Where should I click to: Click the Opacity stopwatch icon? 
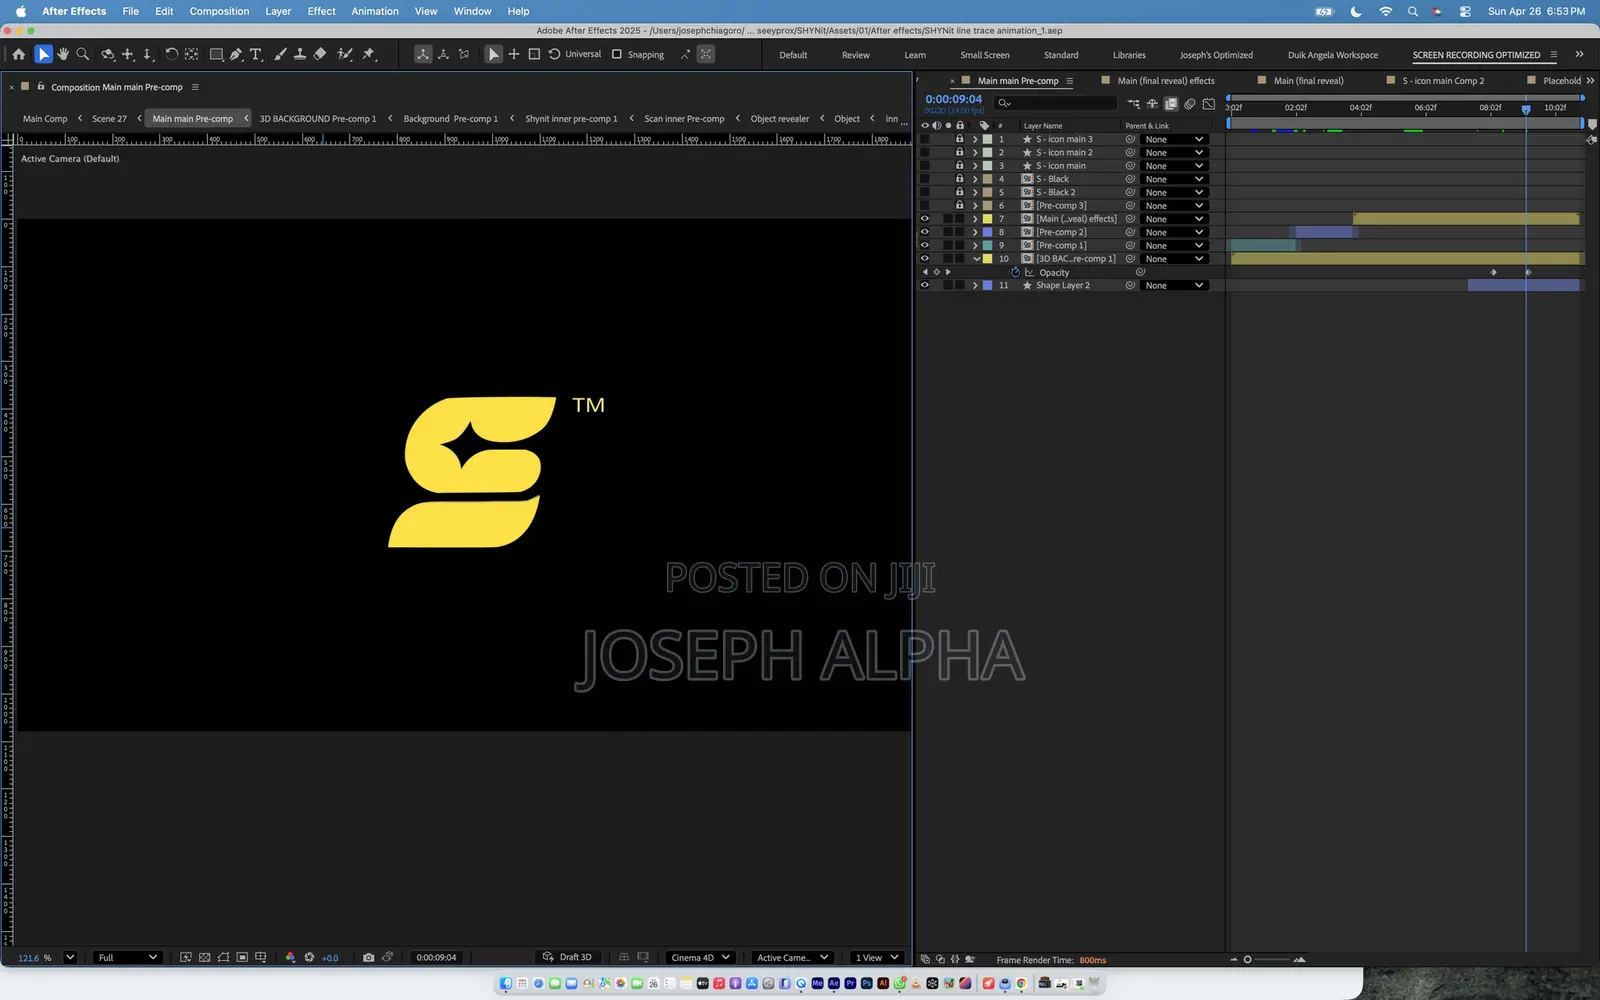coord(1015,272)
